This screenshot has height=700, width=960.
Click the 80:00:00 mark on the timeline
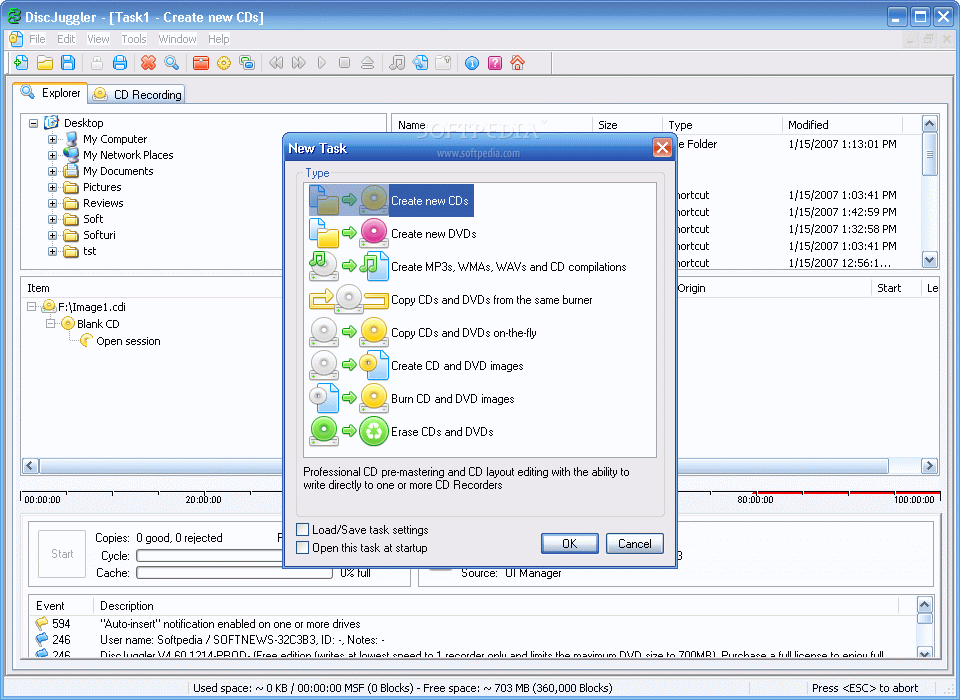[755, 499]
